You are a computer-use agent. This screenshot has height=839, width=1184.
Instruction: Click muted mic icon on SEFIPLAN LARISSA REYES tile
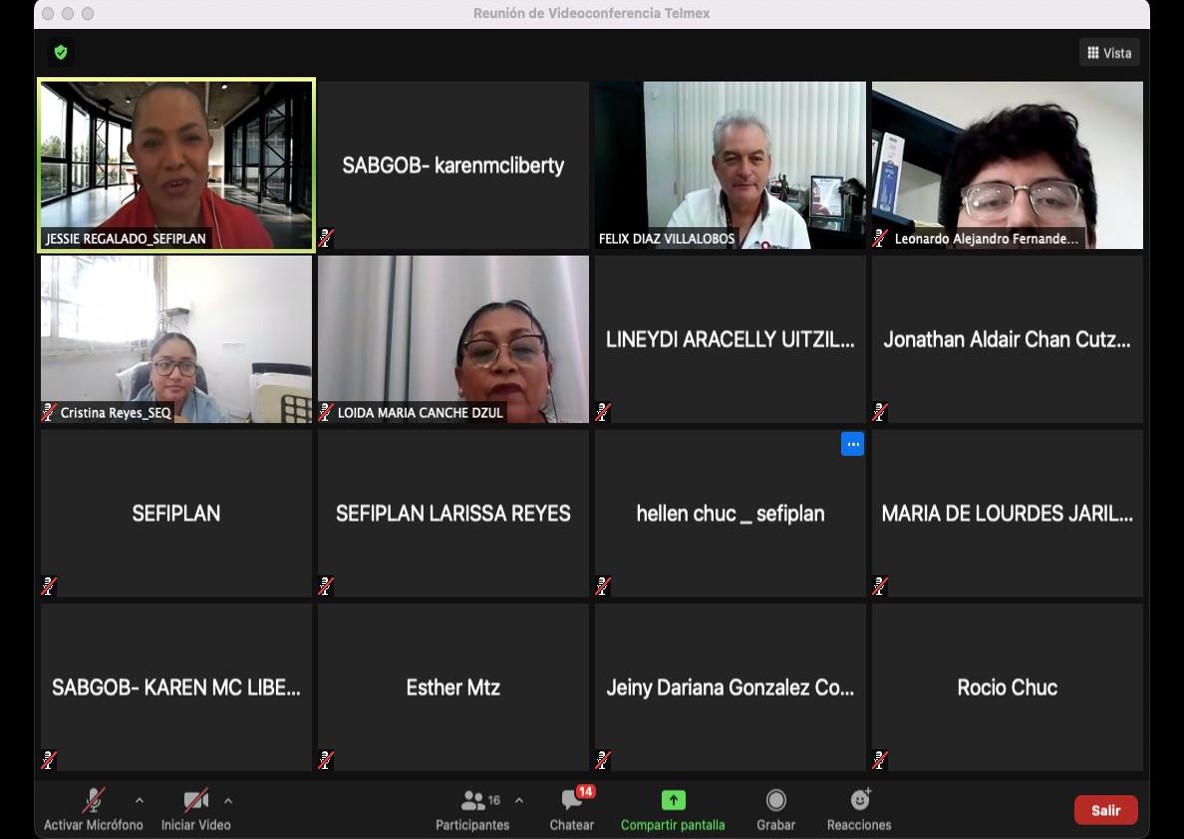(326, 586)
